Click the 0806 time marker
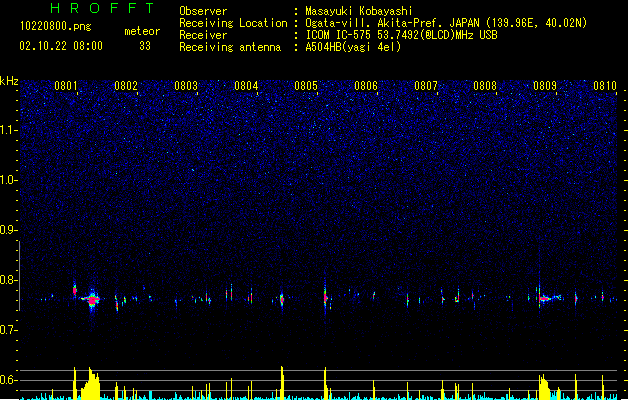629x400 pixels. [366, 86]
